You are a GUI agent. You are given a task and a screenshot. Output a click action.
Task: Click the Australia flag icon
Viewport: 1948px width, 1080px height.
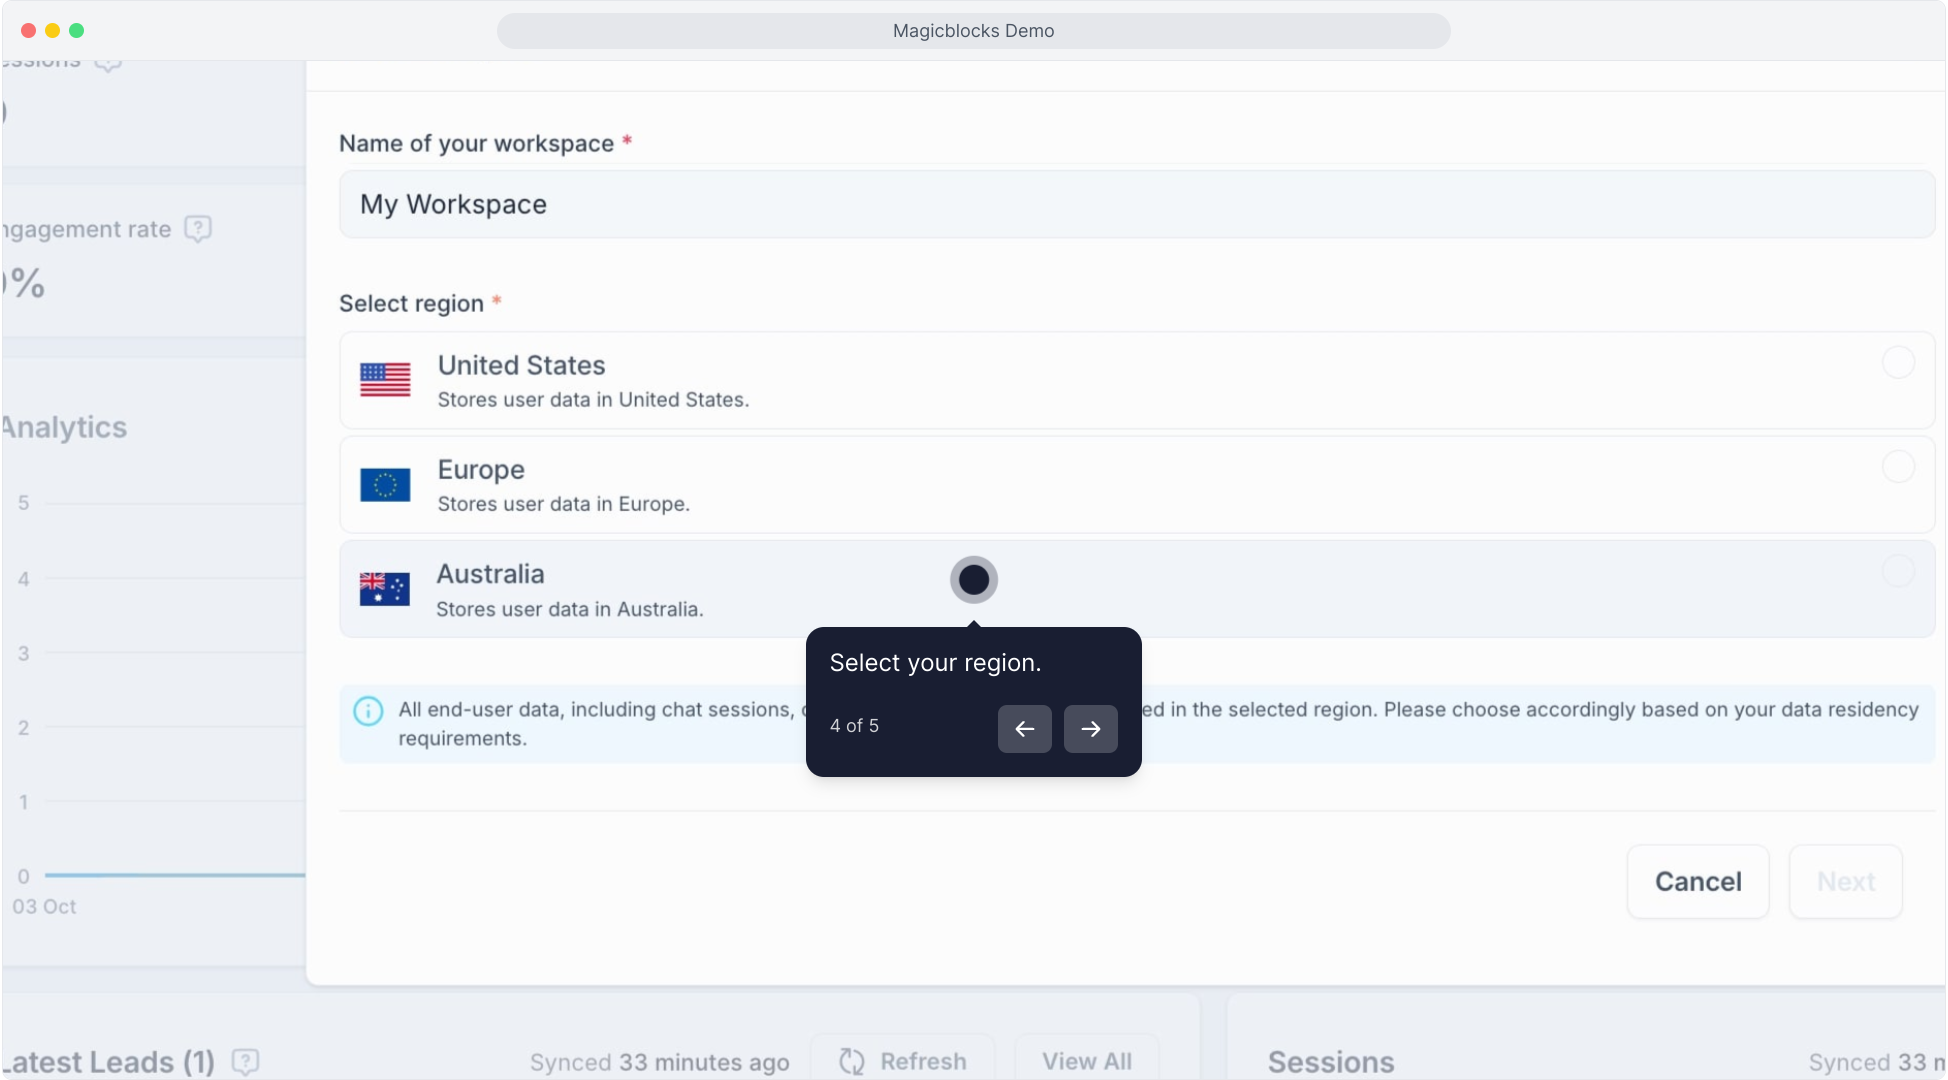tap(385, 589)
